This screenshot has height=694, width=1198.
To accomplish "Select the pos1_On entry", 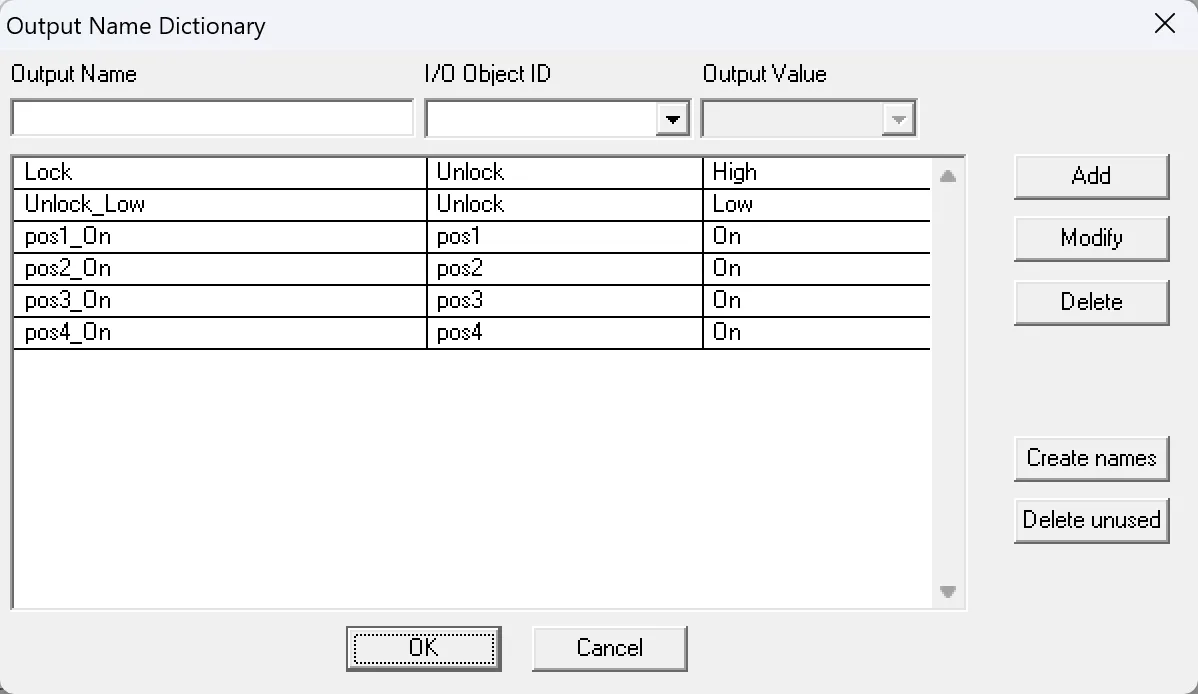I will coord(200,236).
